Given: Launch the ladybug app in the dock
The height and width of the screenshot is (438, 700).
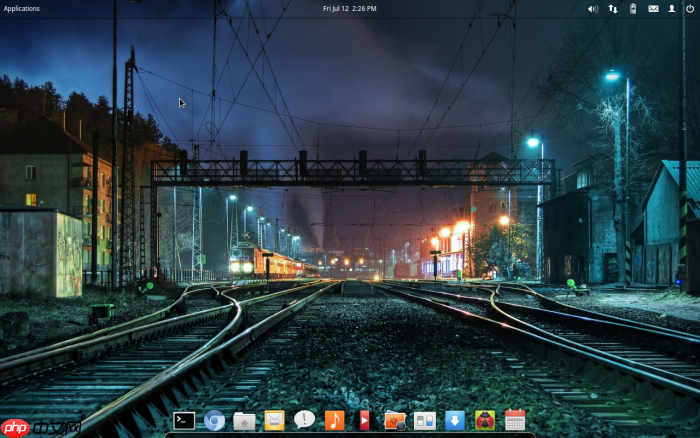Looking at the screenshot, I should [x=485, y=421].
